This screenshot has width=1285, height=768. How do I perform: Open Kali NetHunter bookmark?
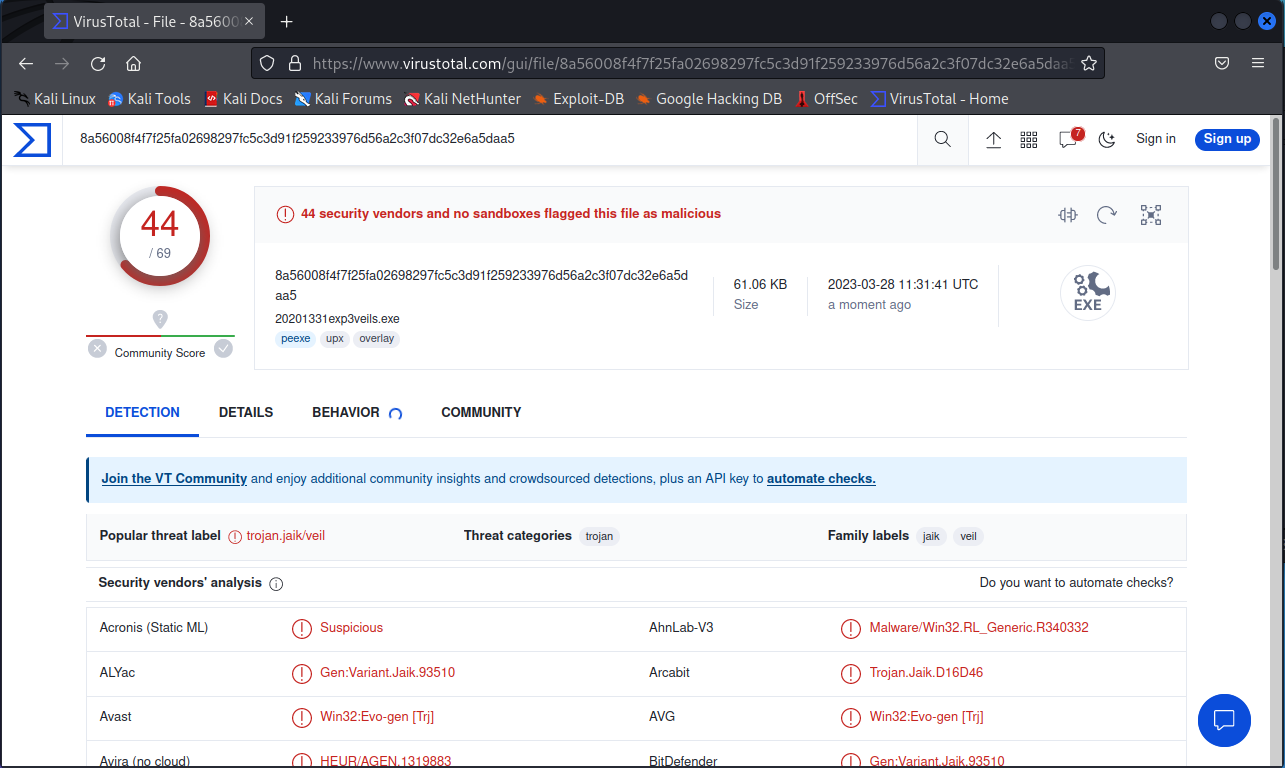coord(462,99)
